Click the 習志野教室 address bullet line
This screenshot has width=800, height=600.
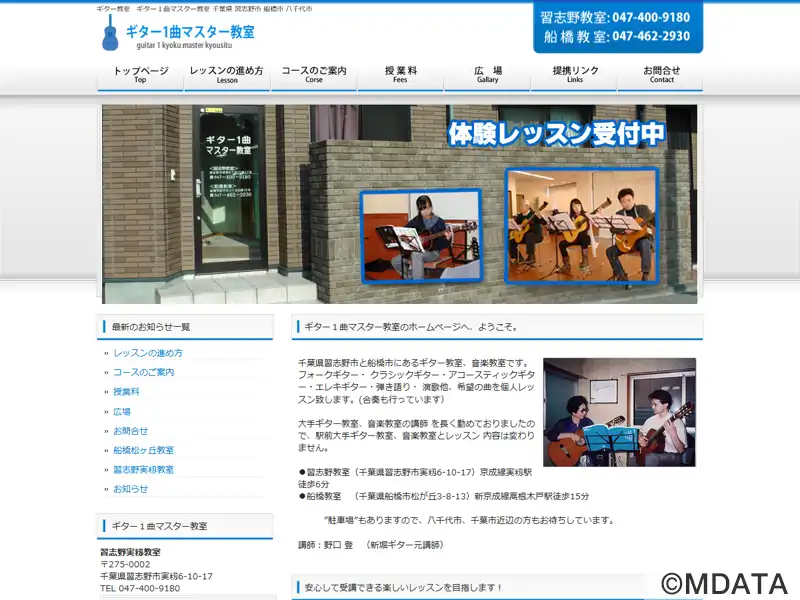coord(415,478)
